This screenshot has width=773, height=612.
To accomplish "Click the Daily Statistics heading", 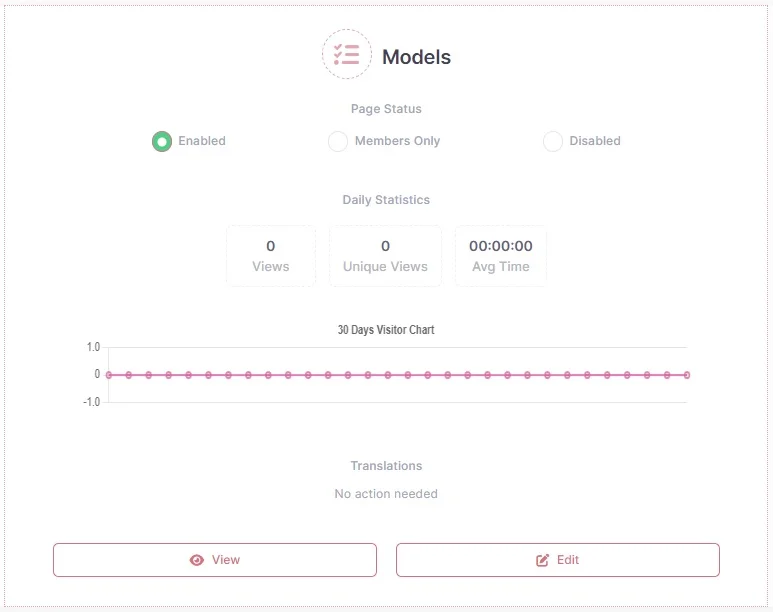I will point(386,200).
